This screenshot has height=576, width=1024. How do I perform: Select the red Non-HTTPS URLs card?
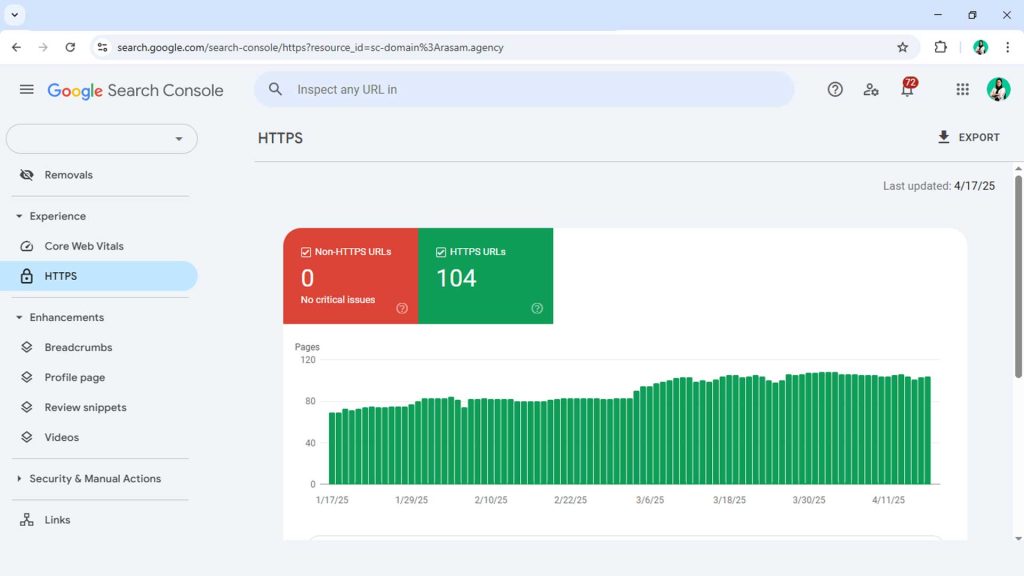[x=351, y=276]
